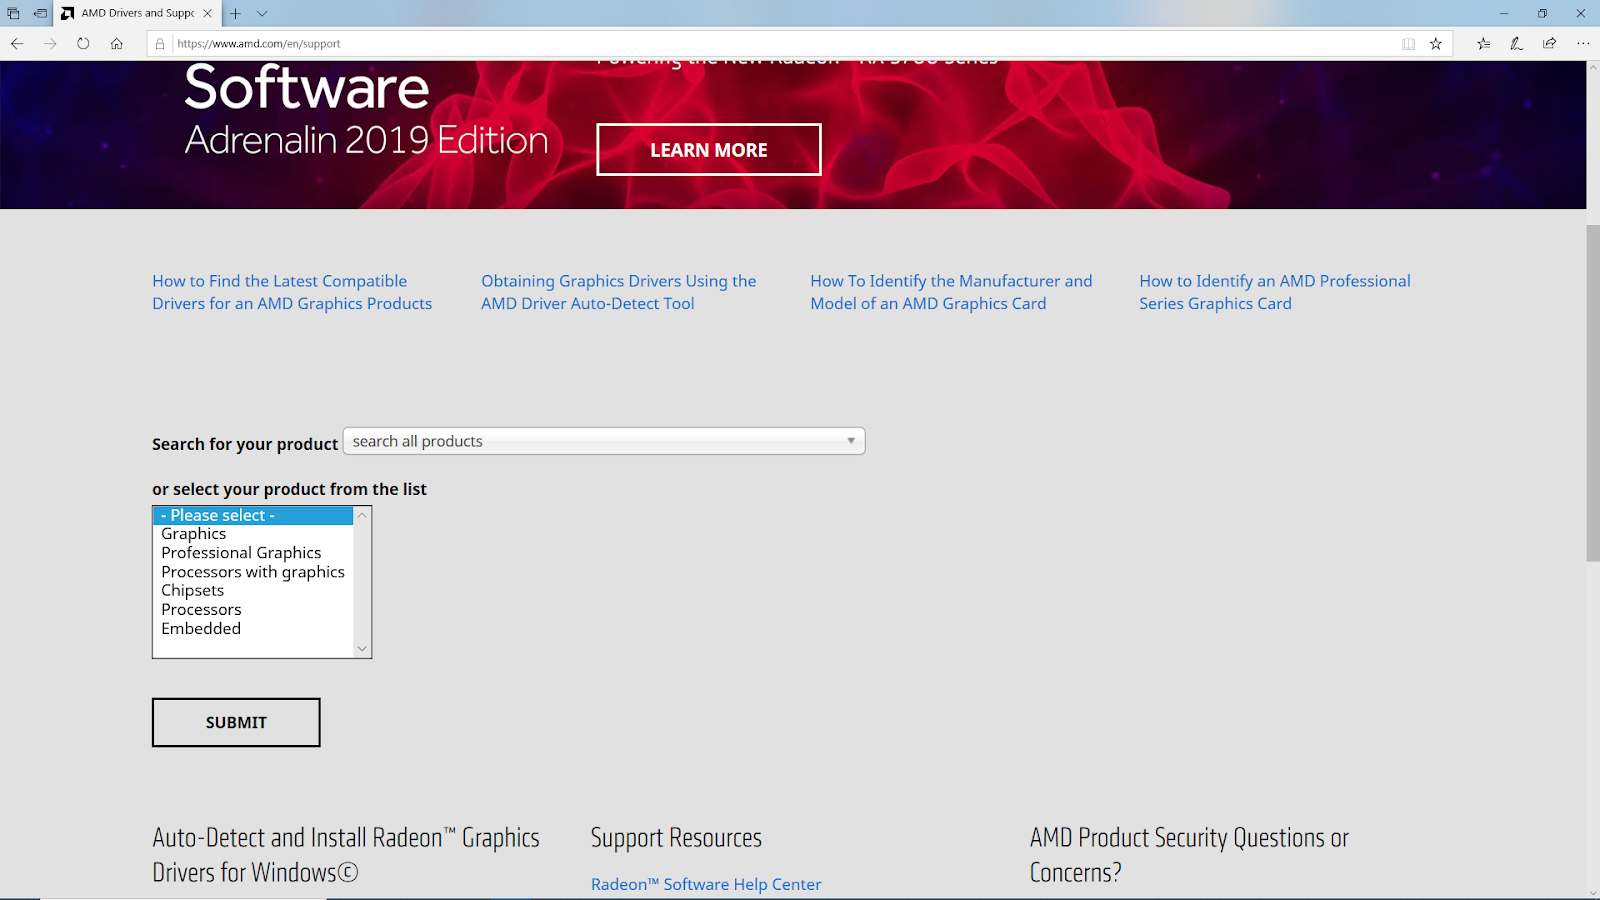Expand the tab preview chevron
The image size is (1600, 900).
click(262, 13)
